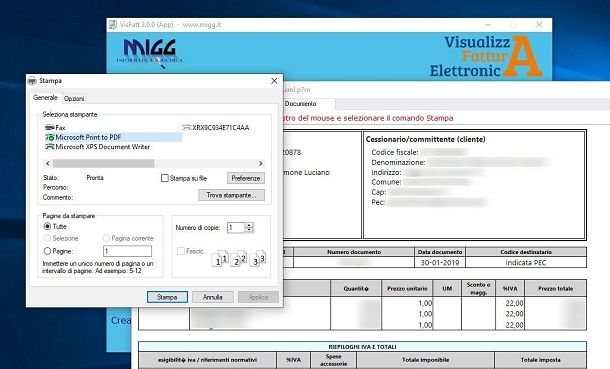Select the Tutte pages radio button
This screenshot has width=610, height=369.
click(x=47, y=226)
